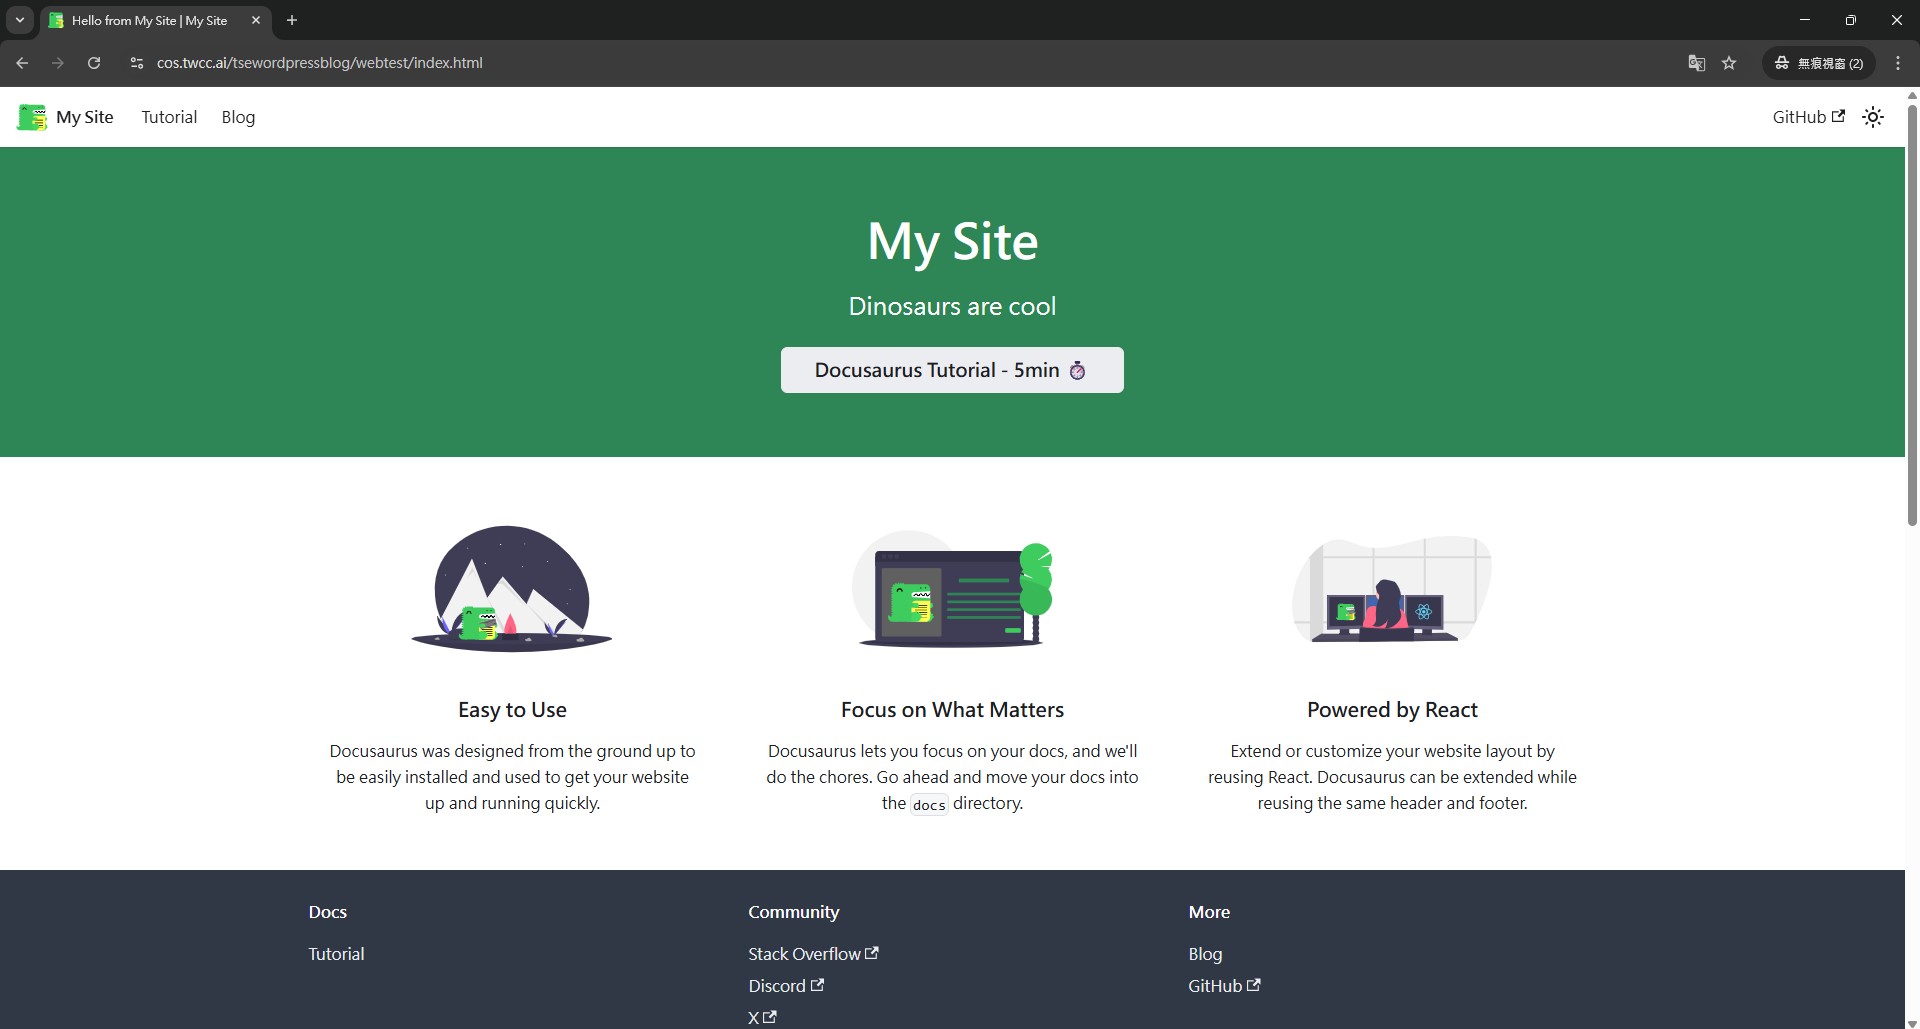The height and width of the screenshot is (1029, 1920).
Task: Minimize the browser window
Action: coord(1805,20)
